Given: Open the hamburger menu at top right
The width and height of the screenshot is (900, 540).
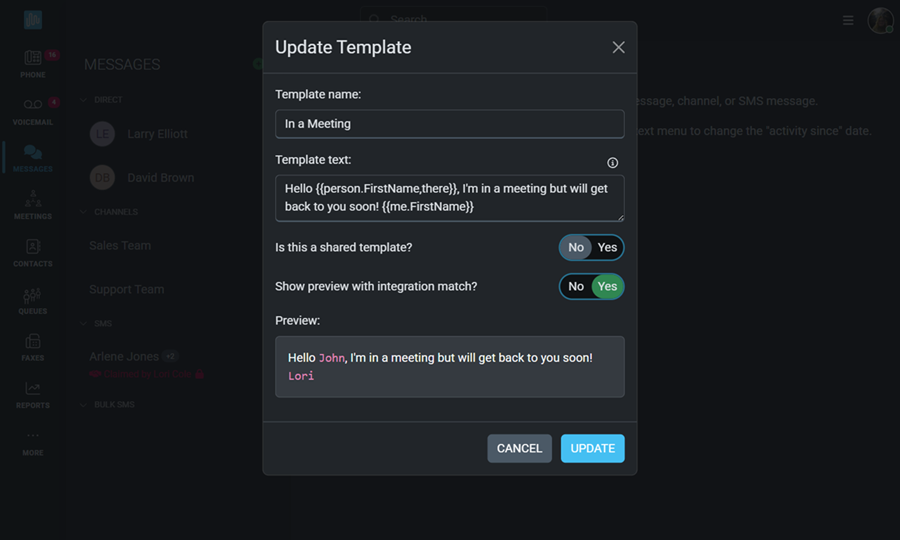Looking at the screenshot, I should tap(848, 20).
